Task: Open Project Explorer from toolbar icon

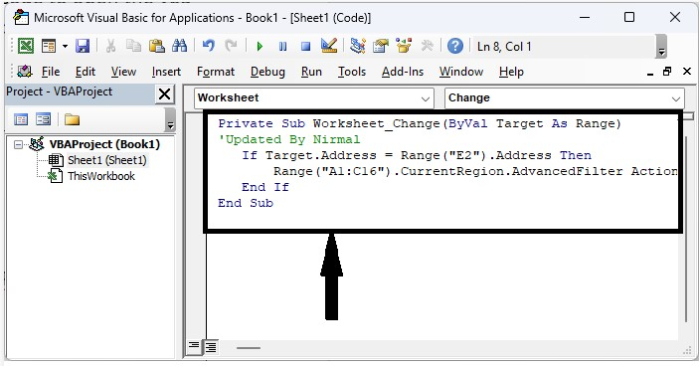Action: point(358,46)
